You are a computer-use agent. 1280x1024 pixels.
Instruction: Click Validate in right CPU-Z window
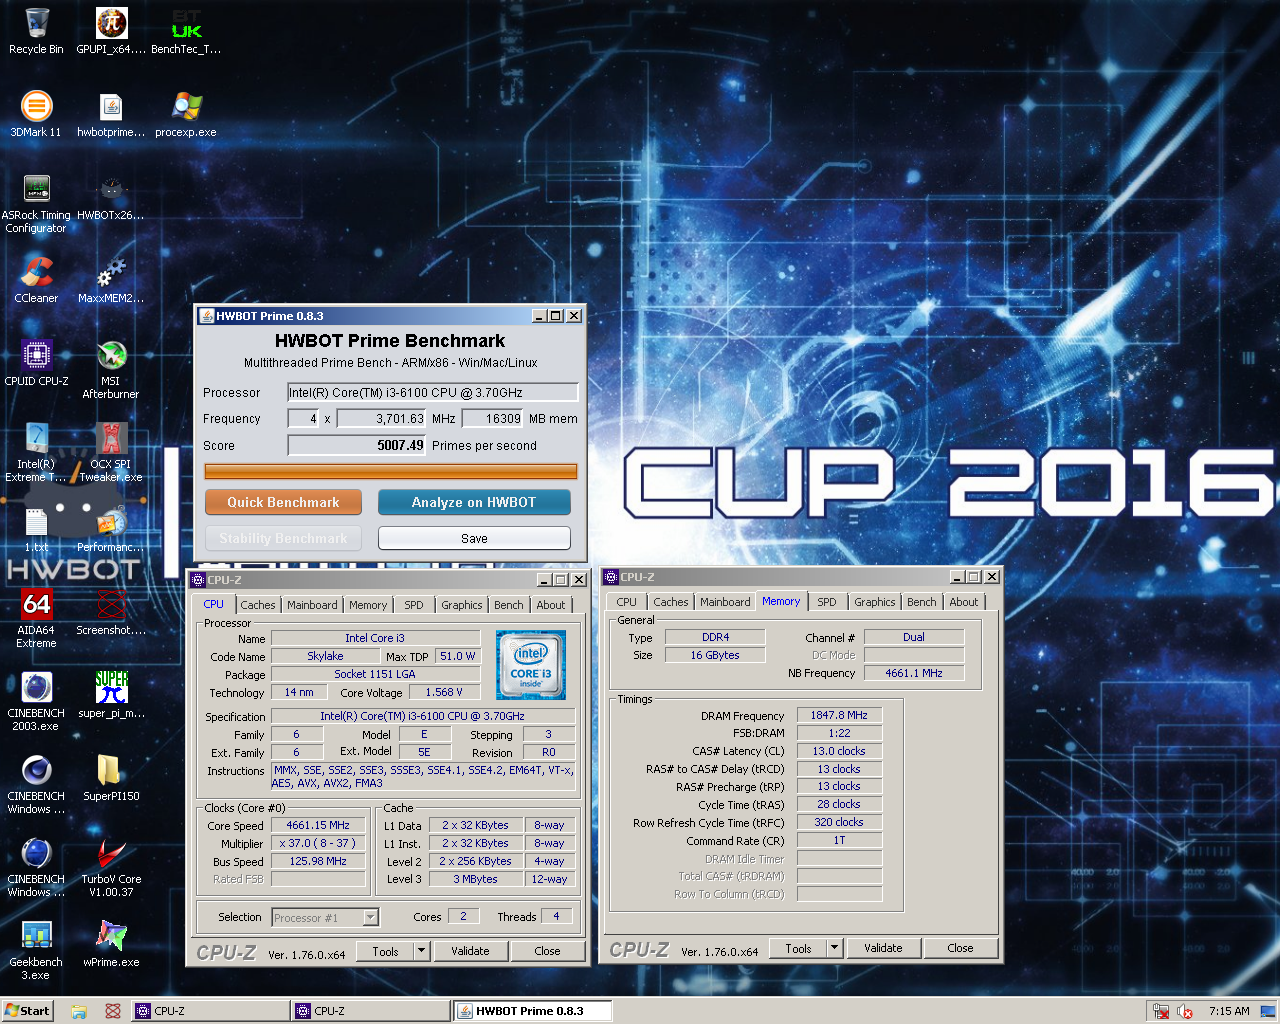click(883, 948)
